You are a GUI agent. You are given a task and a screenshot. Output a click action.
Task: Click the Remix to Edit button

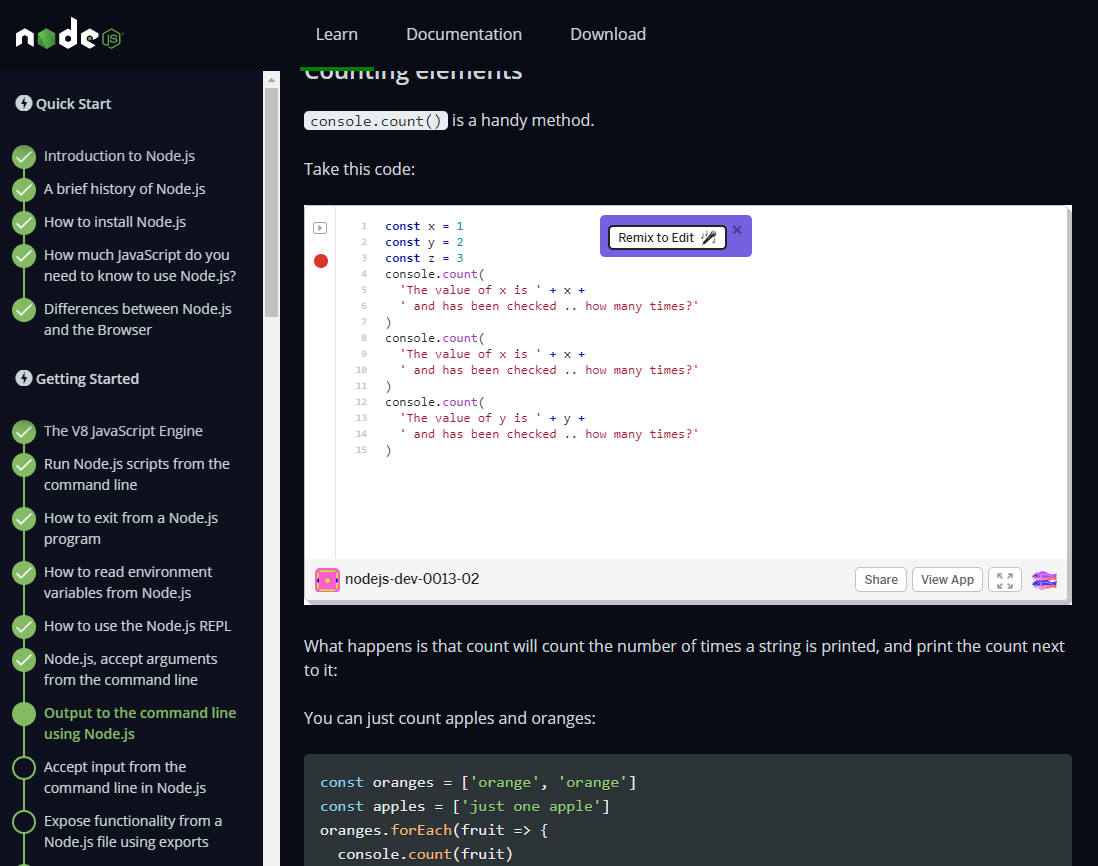tap(667, 237)
